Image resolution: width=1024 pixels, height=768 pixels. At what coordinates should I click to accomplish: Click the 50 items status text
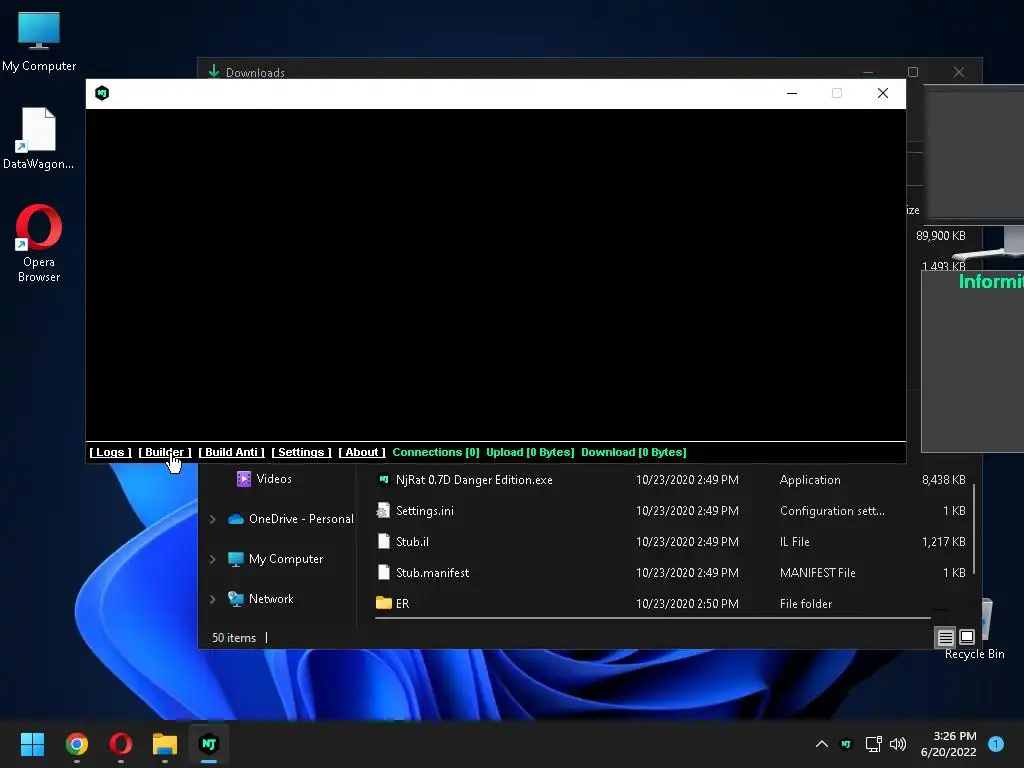click(x=234, y=637)
